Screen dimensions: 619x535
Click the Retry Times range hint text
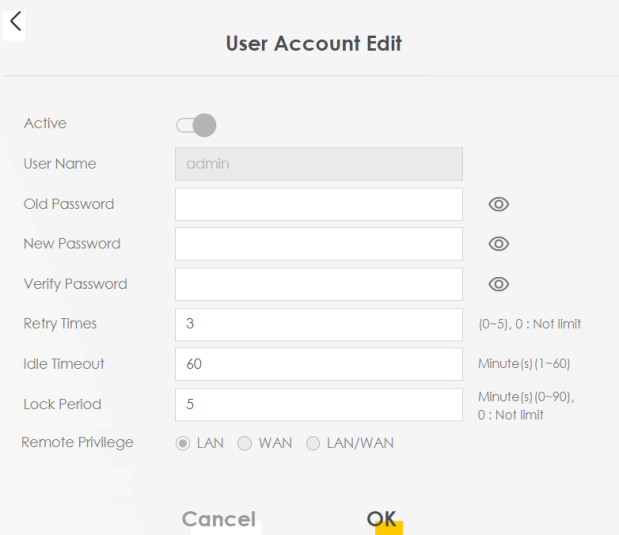(529, 324)
